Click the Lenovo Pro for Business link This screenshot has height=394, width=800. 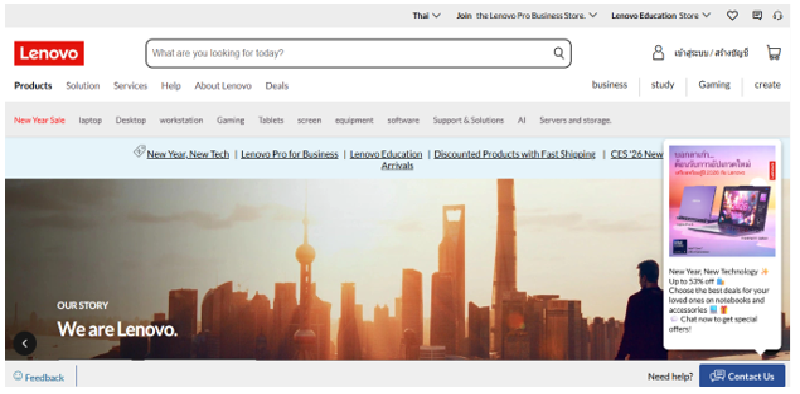tap(290, 154)
